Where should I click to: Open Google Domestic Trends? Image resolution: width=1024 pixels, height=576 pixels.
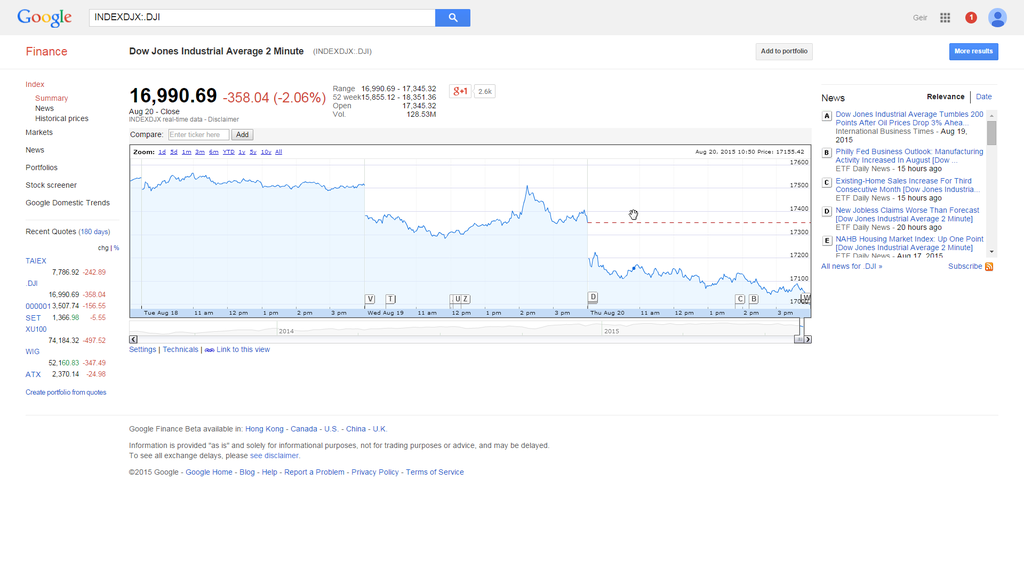click(67, 203)
